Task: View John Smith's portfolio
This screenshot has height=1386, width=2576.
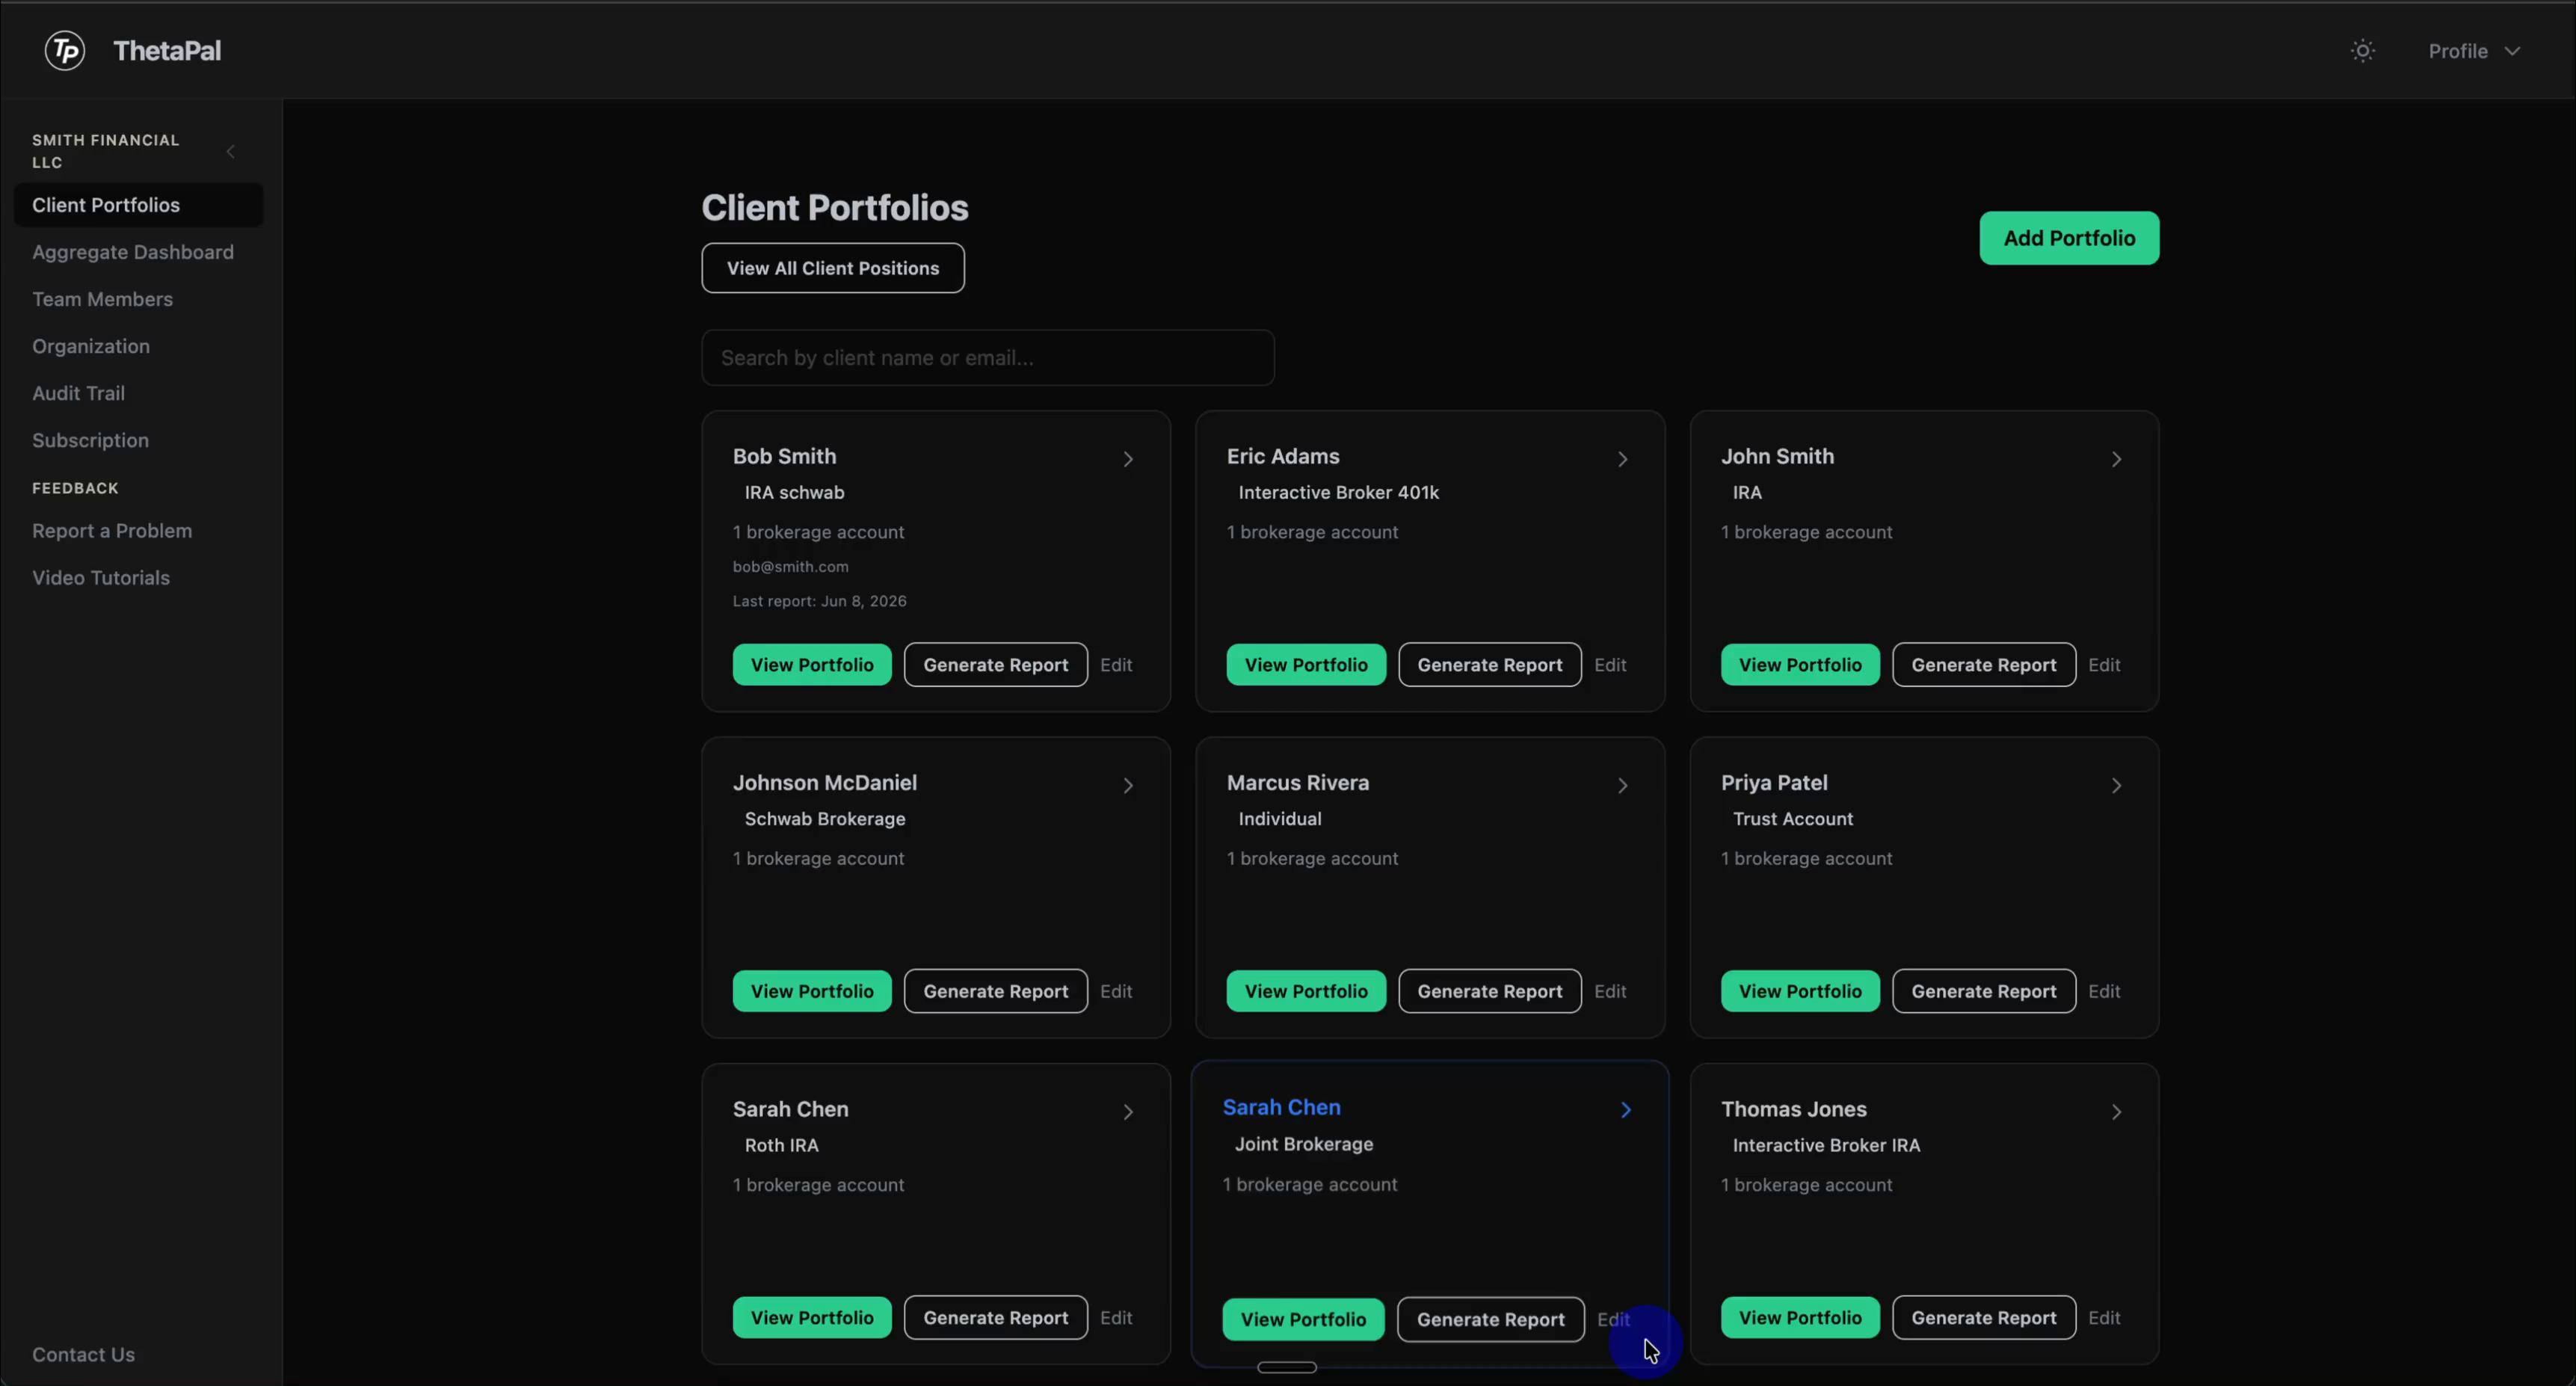Action: (x=1800, y=665)
